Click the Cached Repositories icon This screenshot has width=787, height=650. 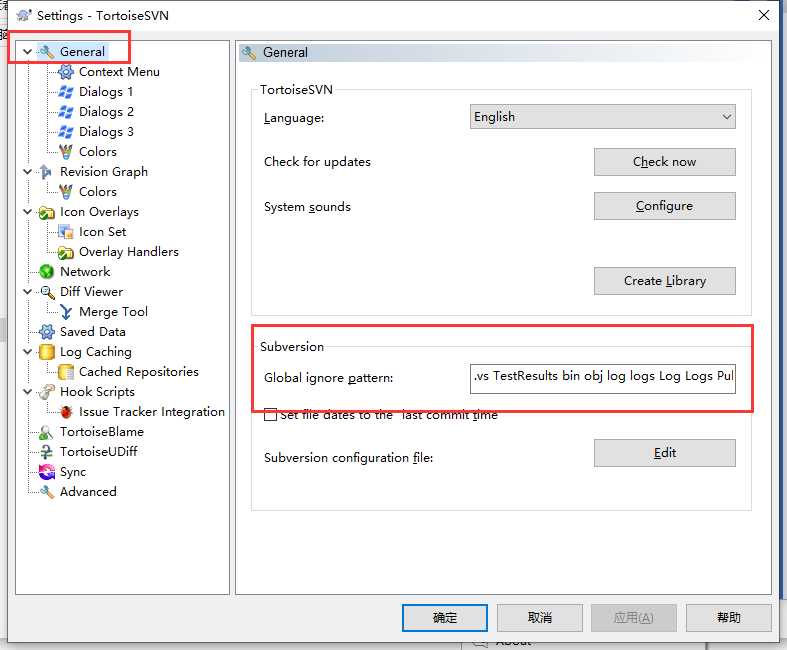(x=66, y=372)
